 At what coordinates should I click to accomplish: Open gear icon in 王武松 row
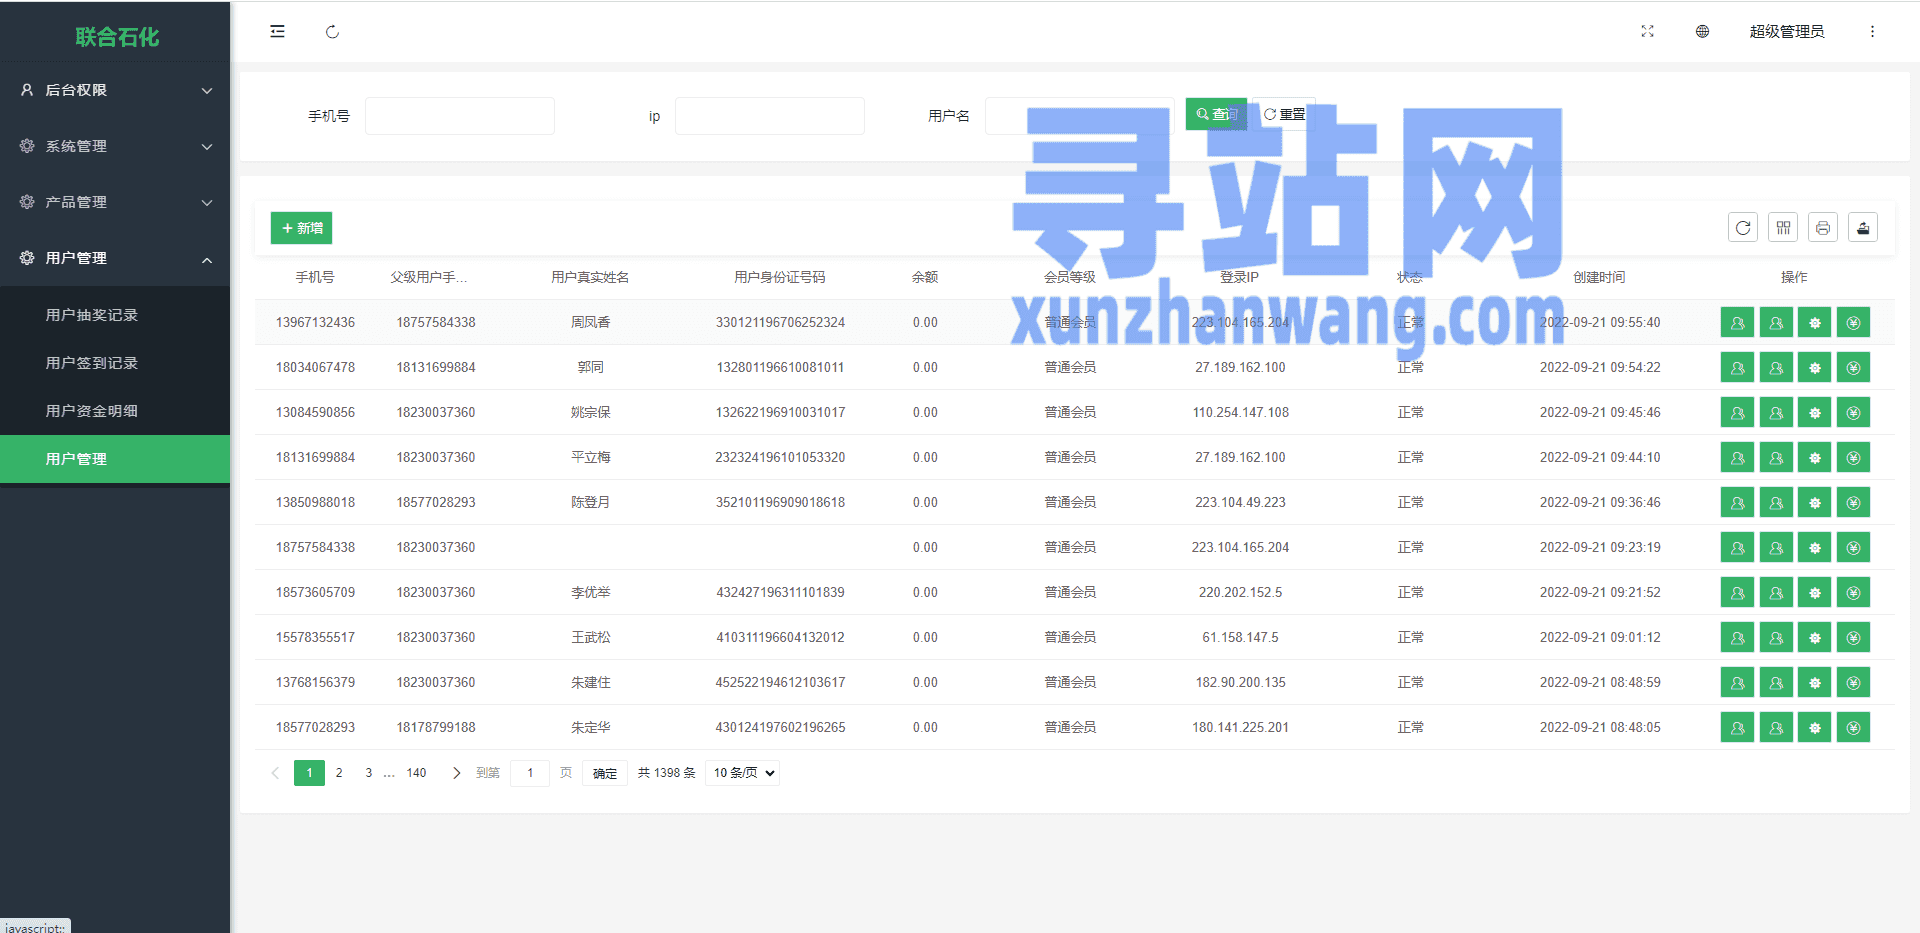pos(1815,638)
